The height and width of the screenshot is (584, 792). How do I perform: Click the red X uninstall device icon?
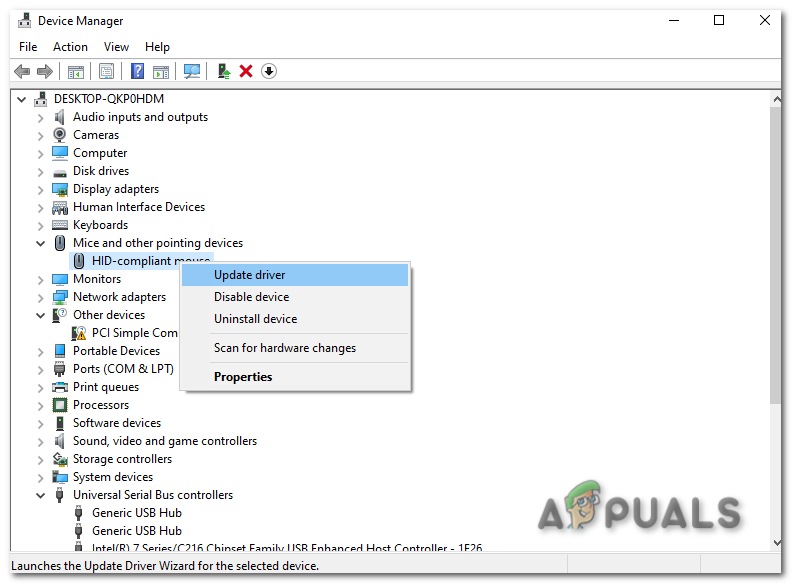246,71
